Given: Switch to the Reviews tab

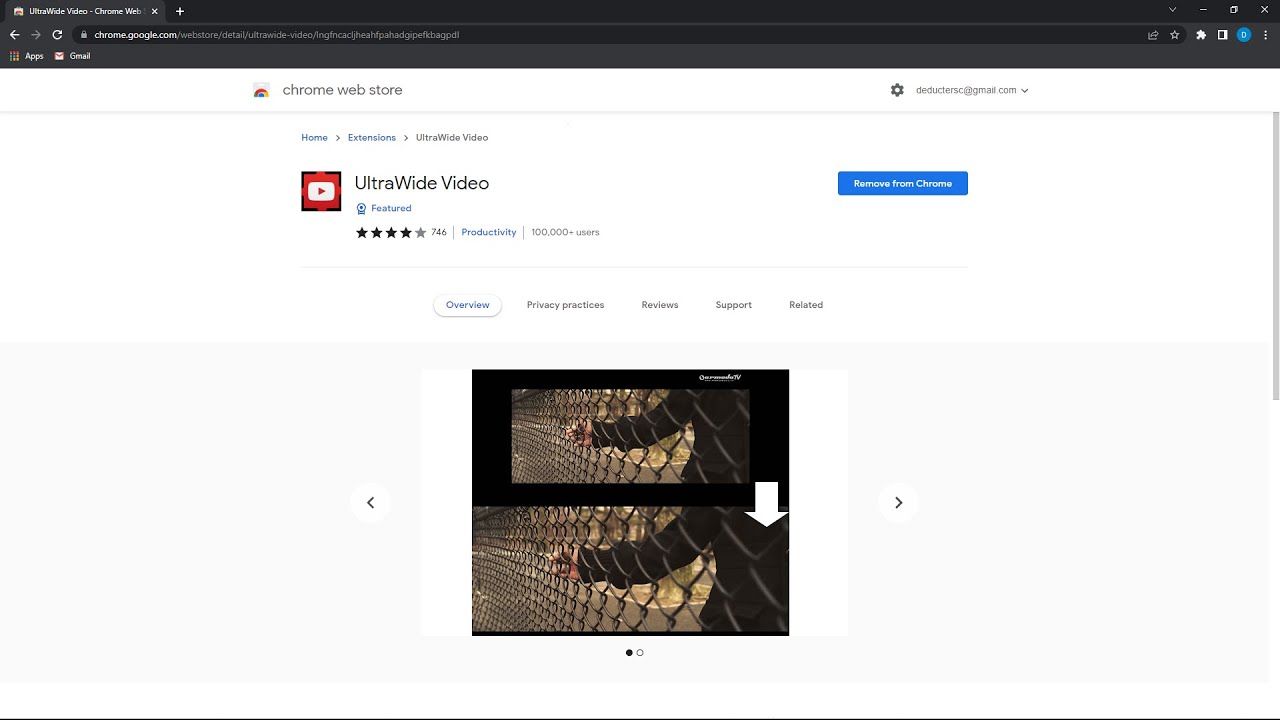Looking at the screenshot, I should pos(660,305).
